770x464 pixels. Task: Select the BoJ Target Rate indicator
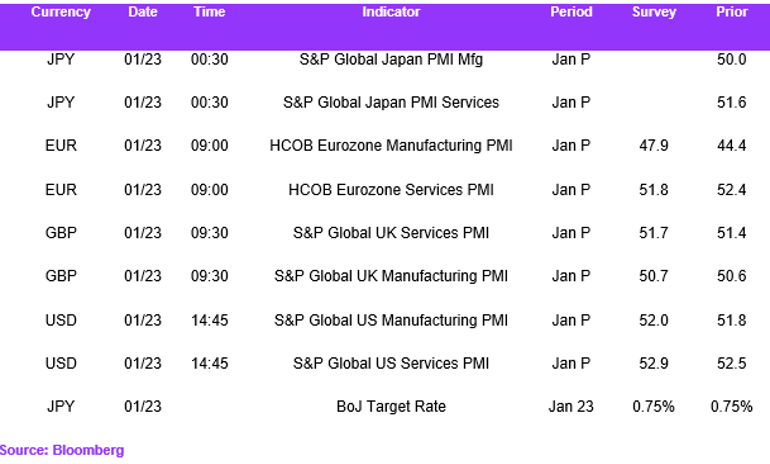[x=391, y=407]
